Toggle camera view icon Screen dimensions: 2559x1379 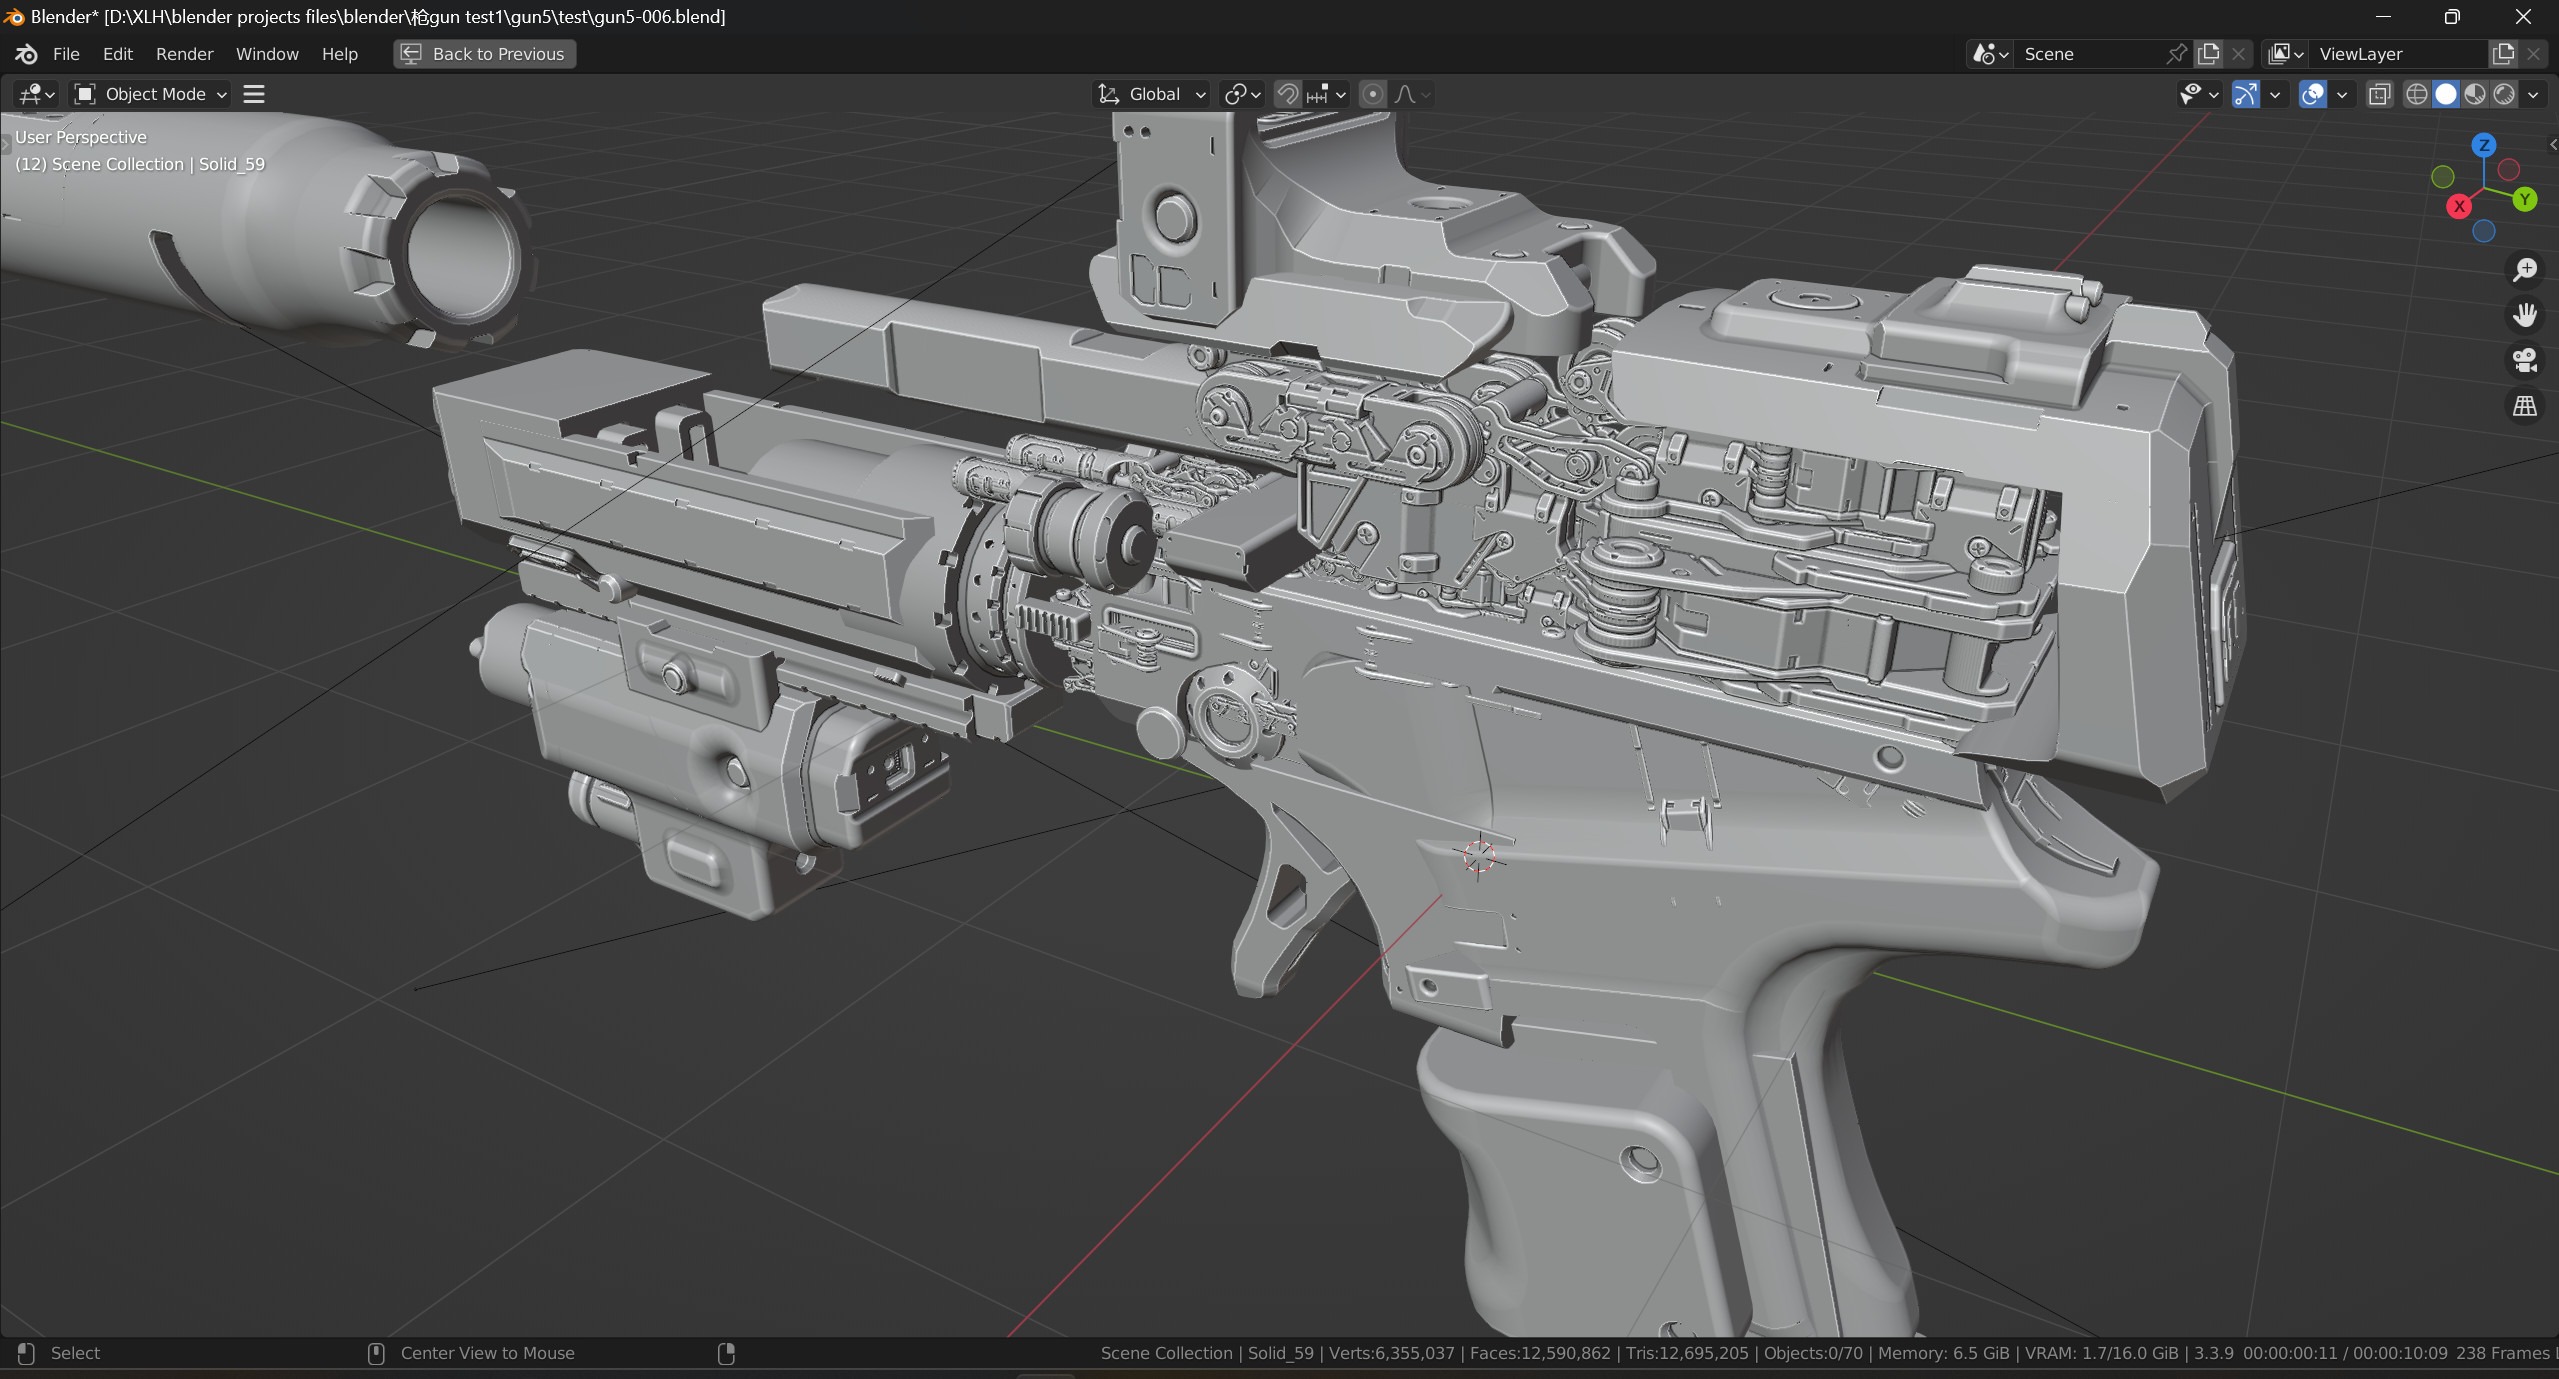(x=2525, y=360)
